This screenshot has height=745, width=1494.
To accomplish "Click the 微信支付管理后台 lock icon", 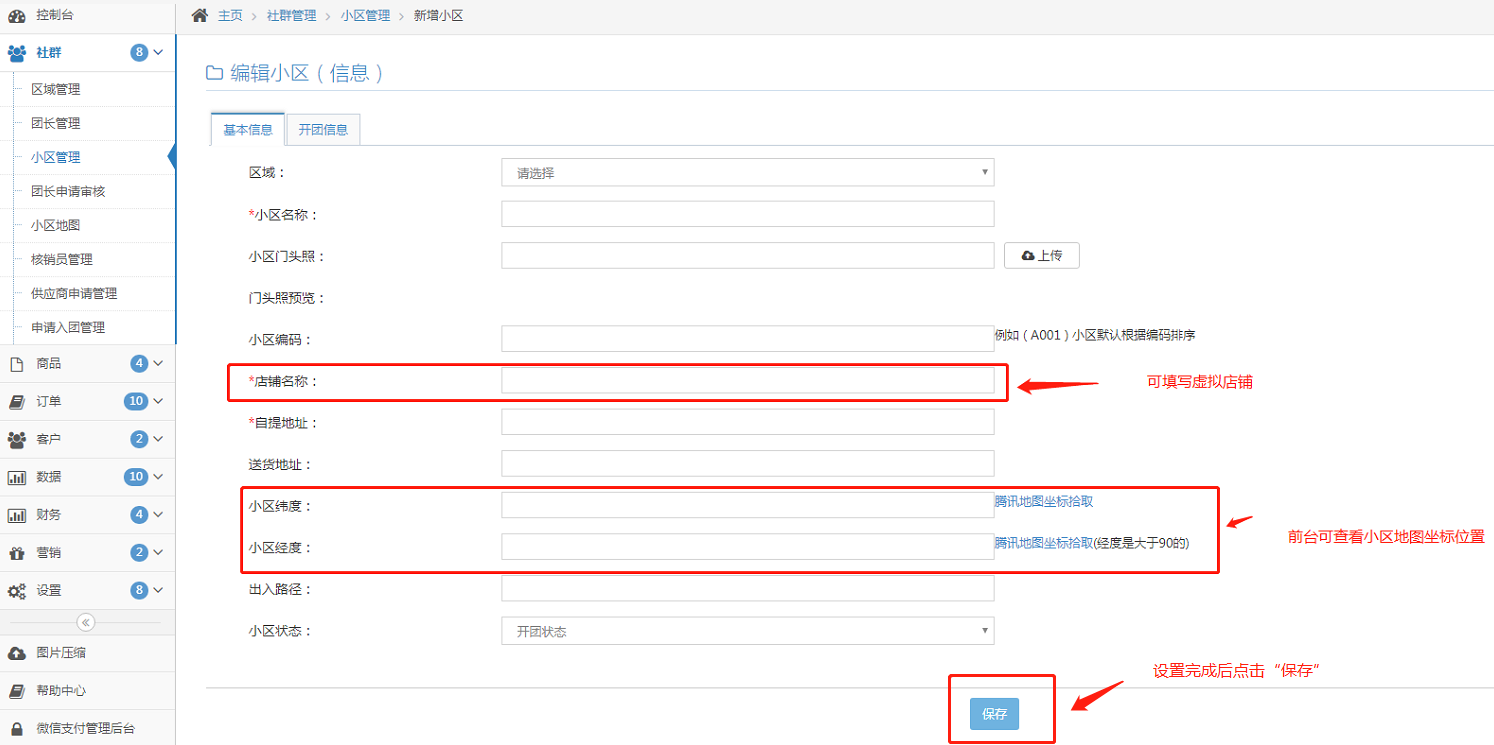I will click(x=16, y=729).
